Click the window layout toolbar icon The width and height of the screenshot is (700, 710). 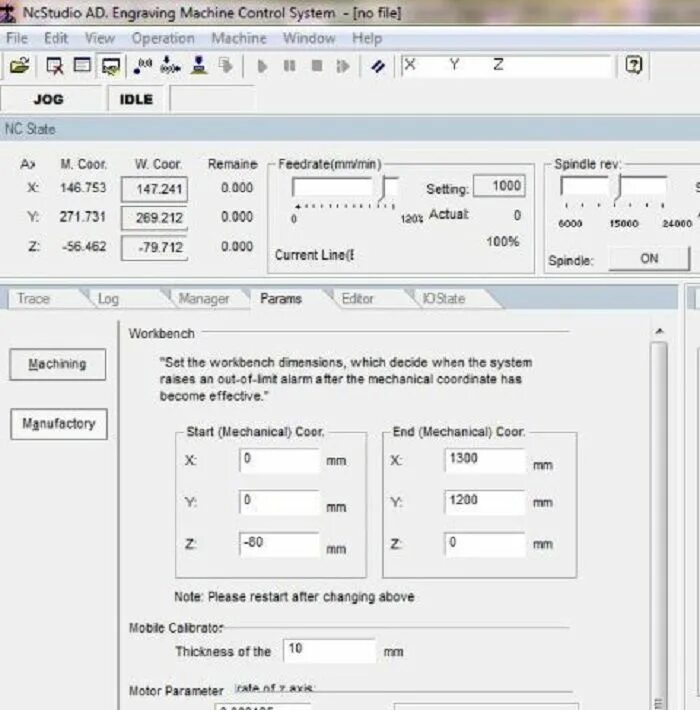[82, 65]
